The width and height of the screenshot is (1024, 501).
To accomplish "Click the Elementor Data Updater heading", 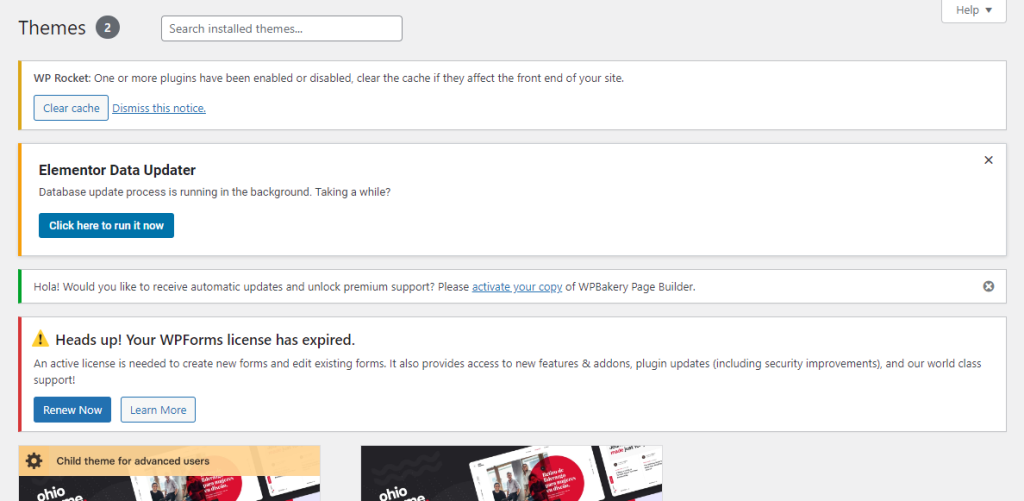I will 117,170.
